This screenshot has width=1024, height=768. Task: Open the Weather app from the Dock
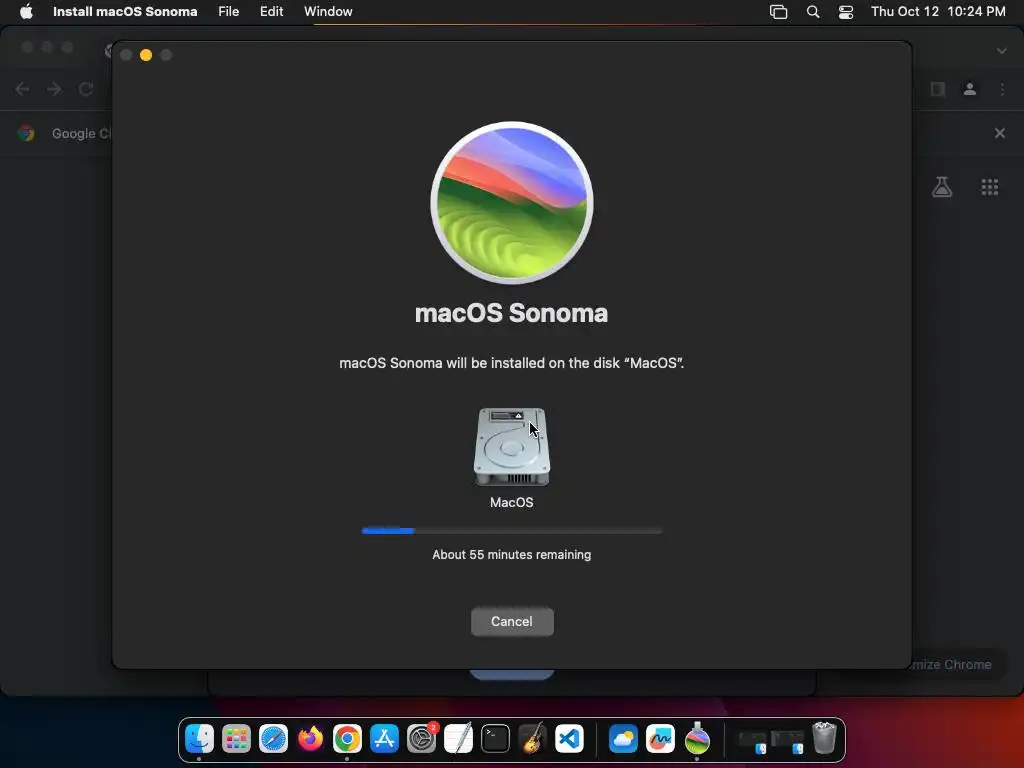click(623, 739)
